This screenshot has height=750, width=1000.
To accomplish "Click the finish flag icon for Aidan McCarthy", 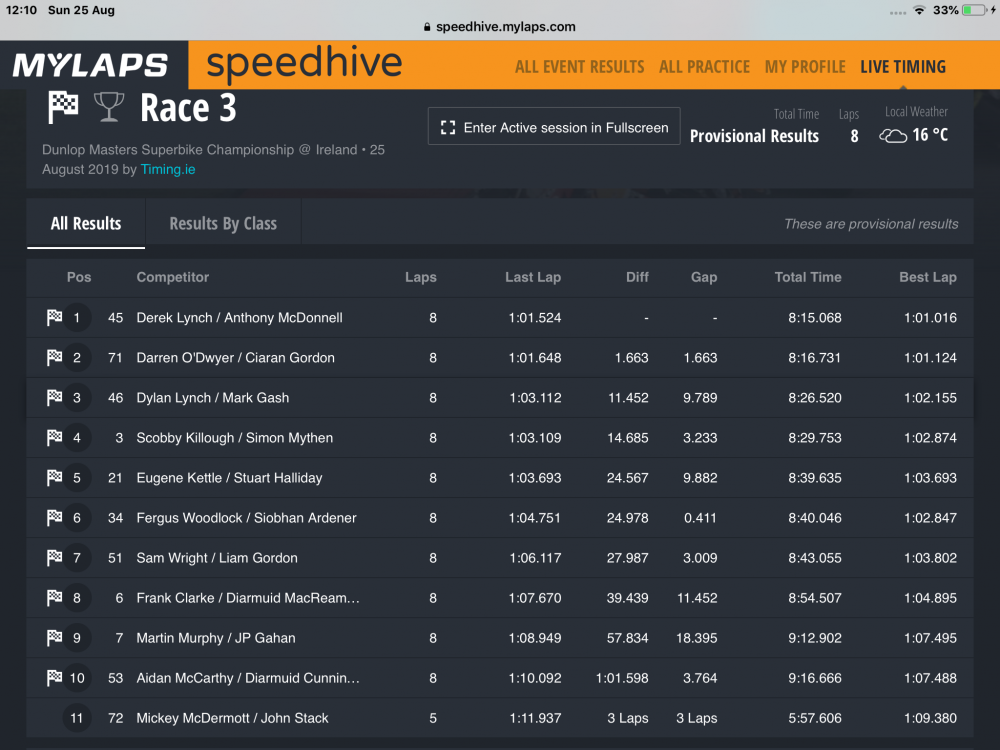I will coord(55,678).
